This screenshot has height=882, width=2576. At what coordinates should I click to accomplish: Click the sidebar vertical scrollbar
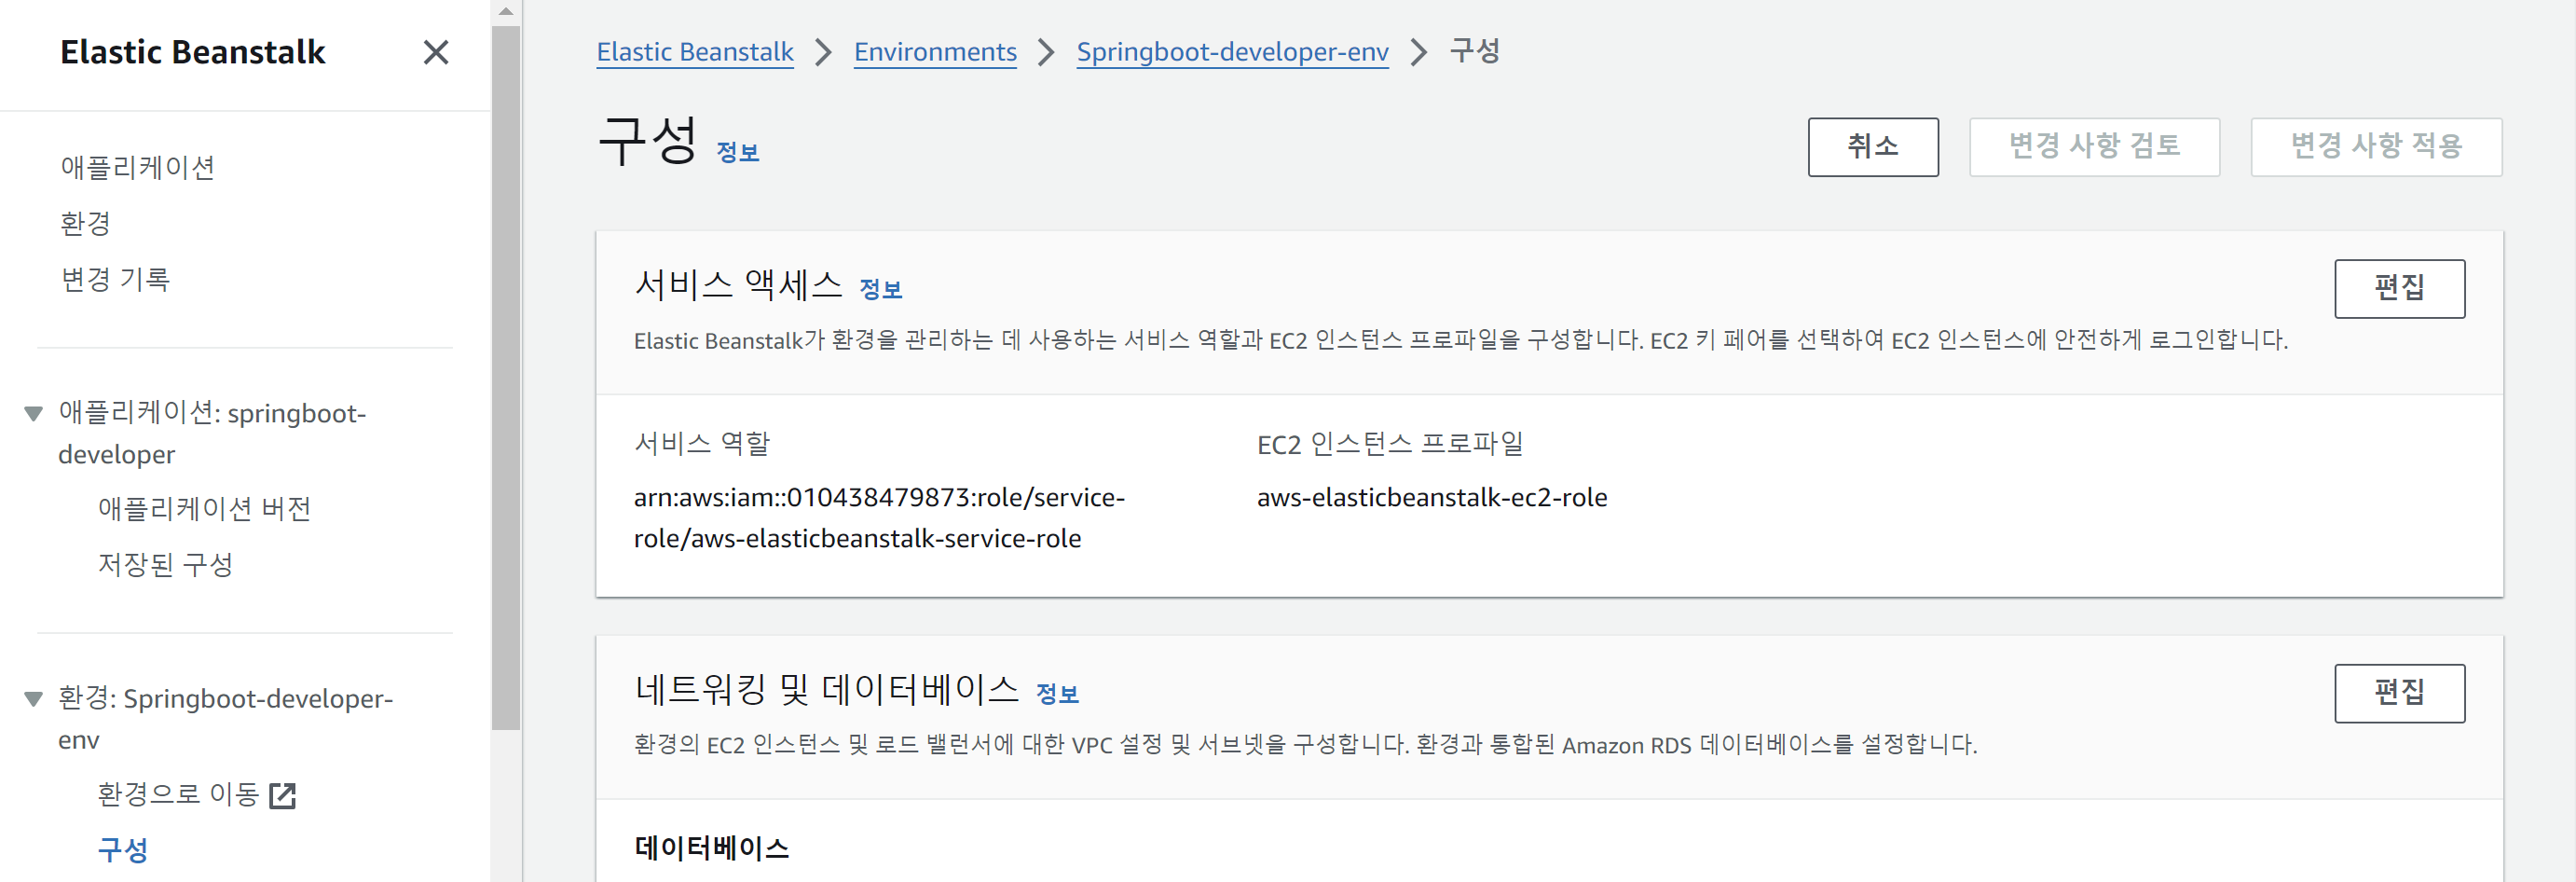(x=506, y=378)
